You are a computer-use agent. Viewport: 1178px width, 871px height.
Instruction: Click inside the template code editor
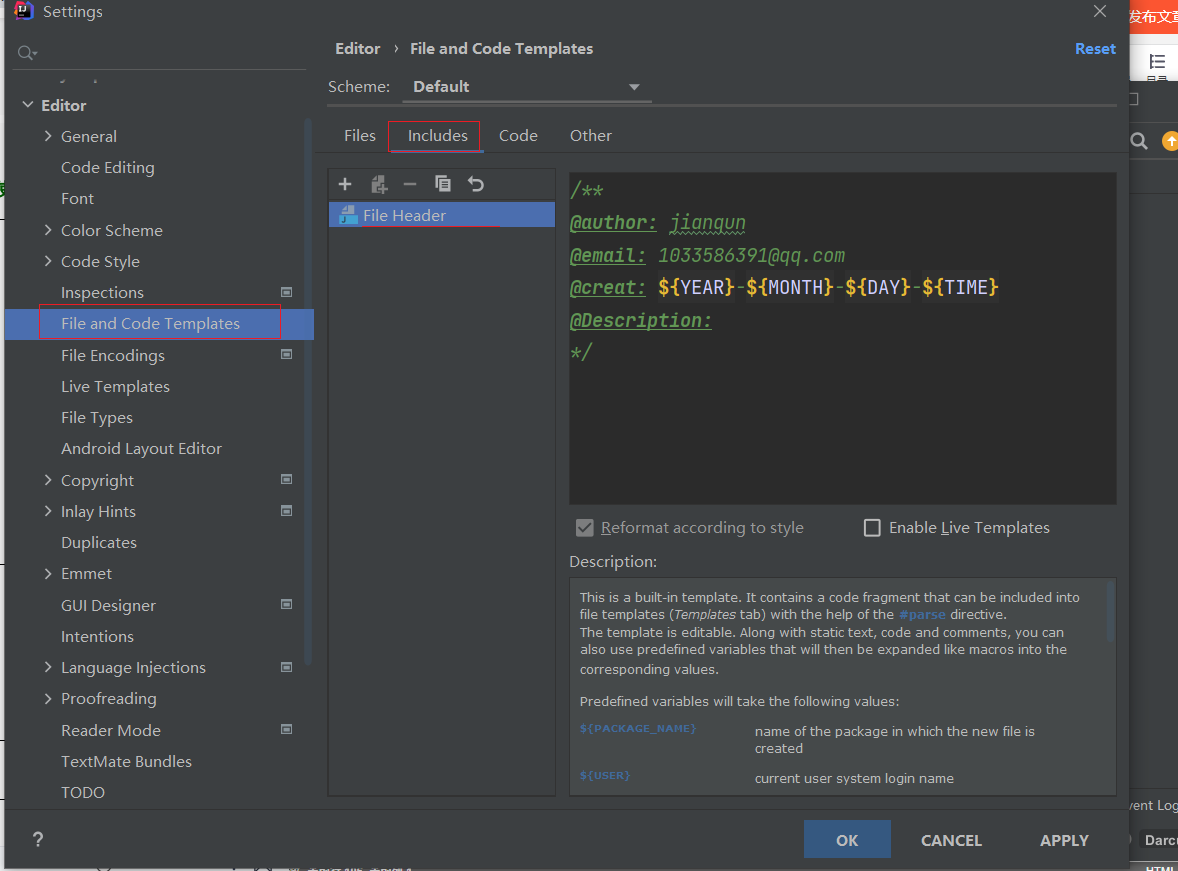(x=842, y=338)
